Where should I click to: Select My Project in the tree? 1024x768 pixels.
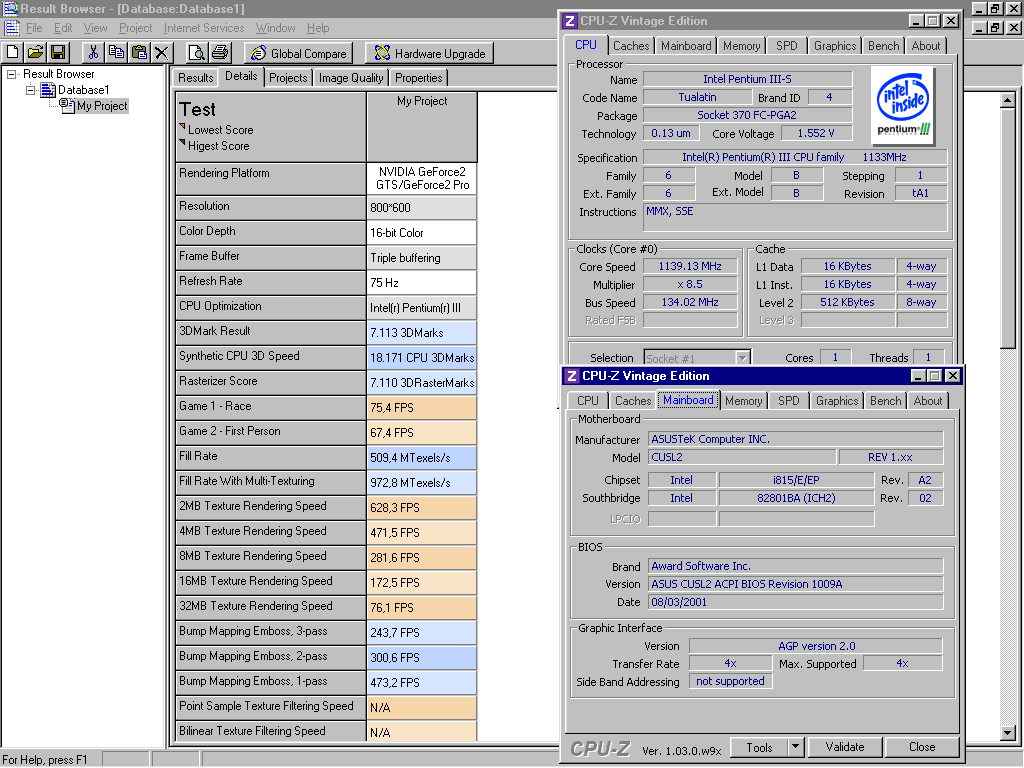[x=102, y=106]
